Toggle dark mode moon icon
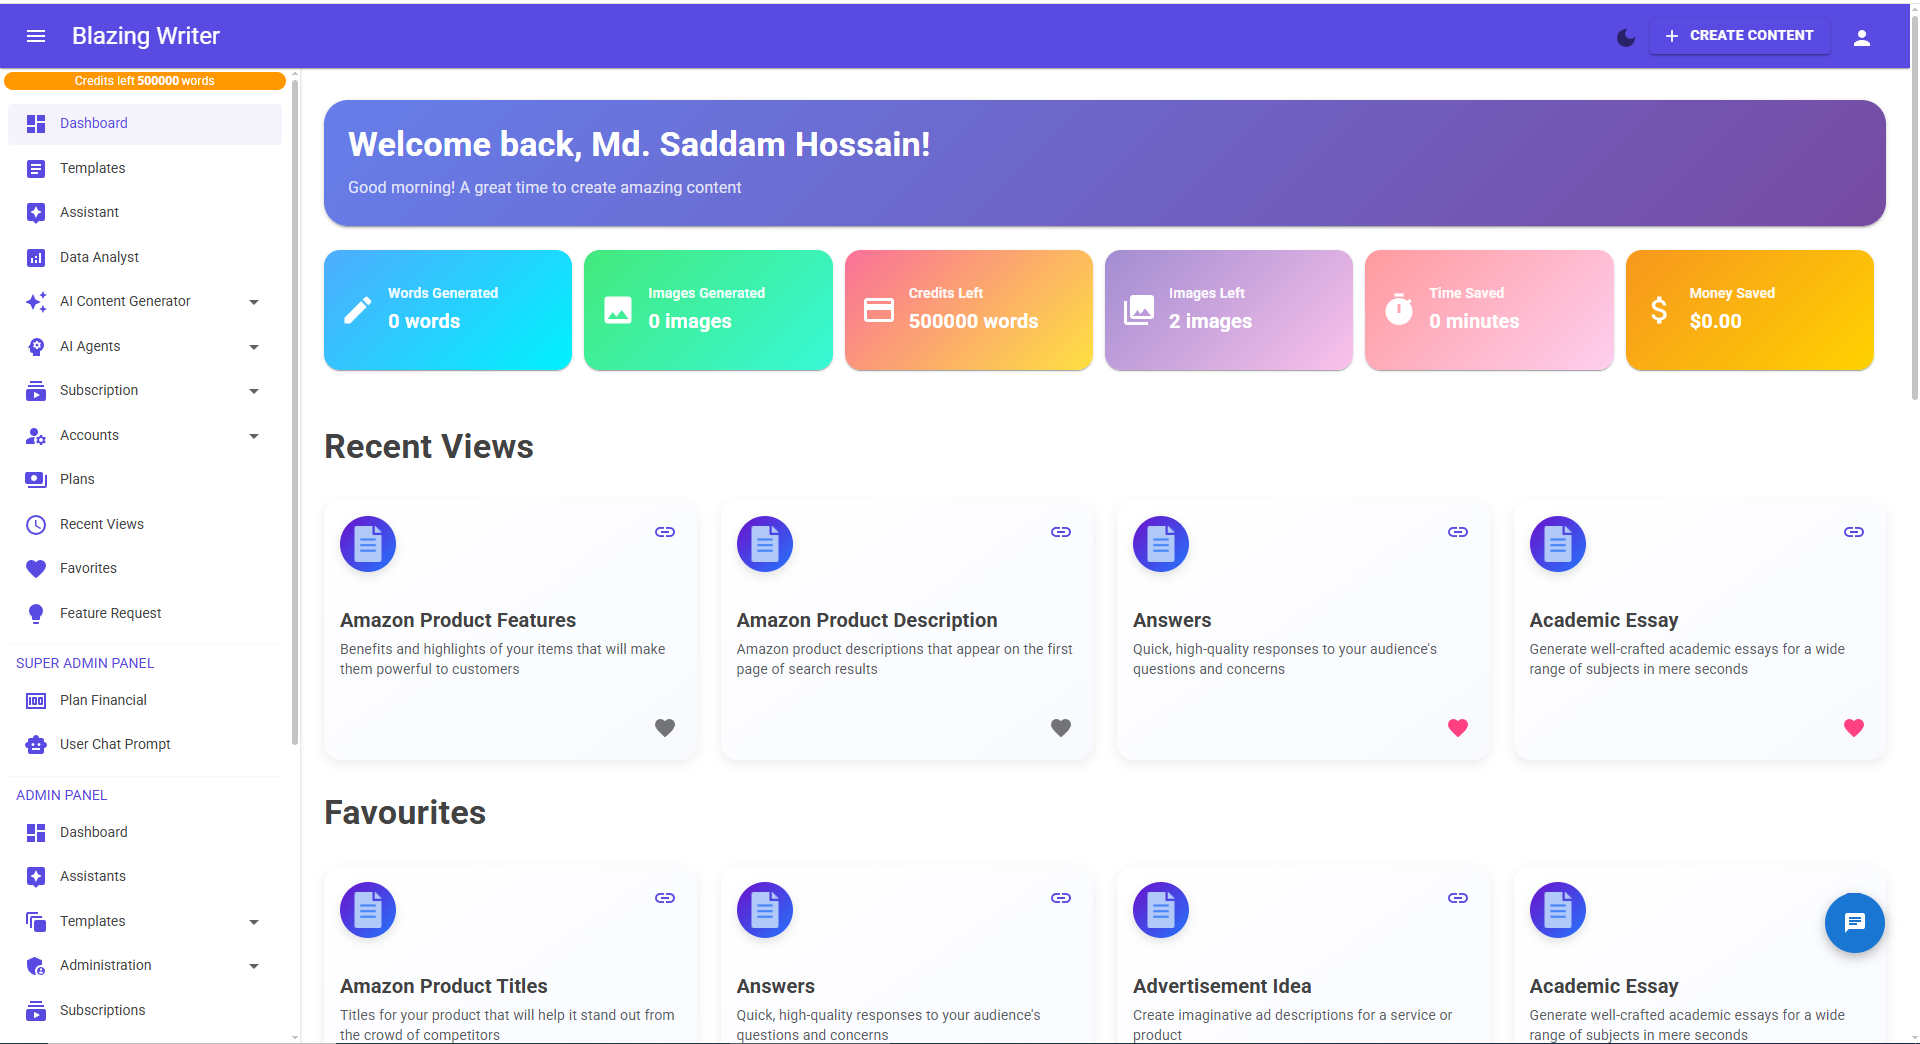The image size is (1920, 1044). [x=1626, y=37]
